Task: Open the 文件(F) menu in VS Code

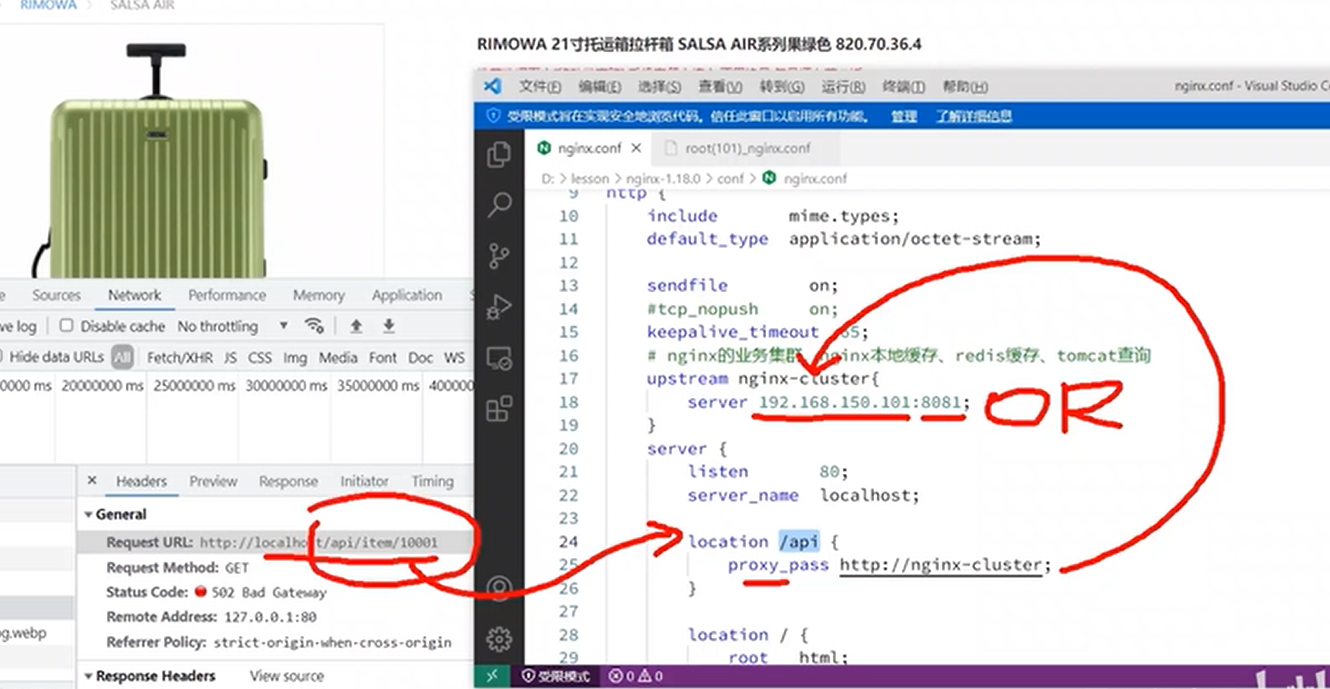Action: coord(540,87)
